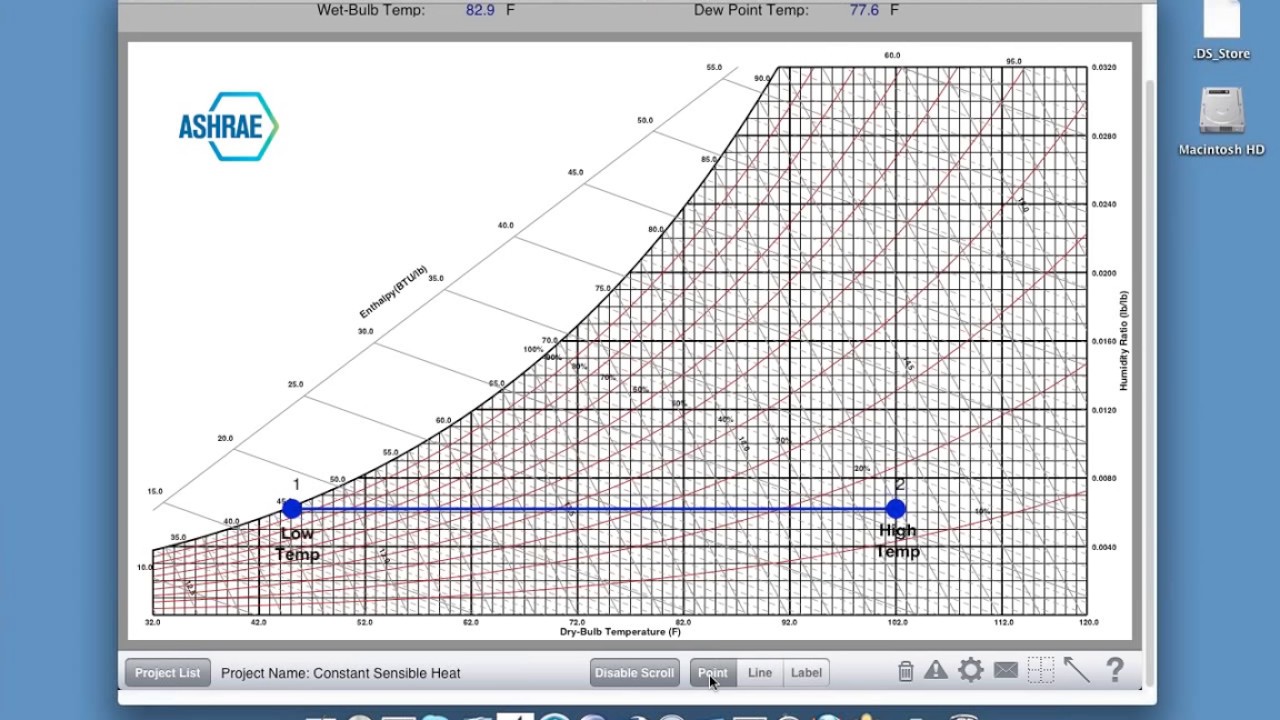The height and width of the screenshot is (720, 1280).
Task: Click the Project Name: Constant Sensible Heat text
Action: click(x=341, y=673)
